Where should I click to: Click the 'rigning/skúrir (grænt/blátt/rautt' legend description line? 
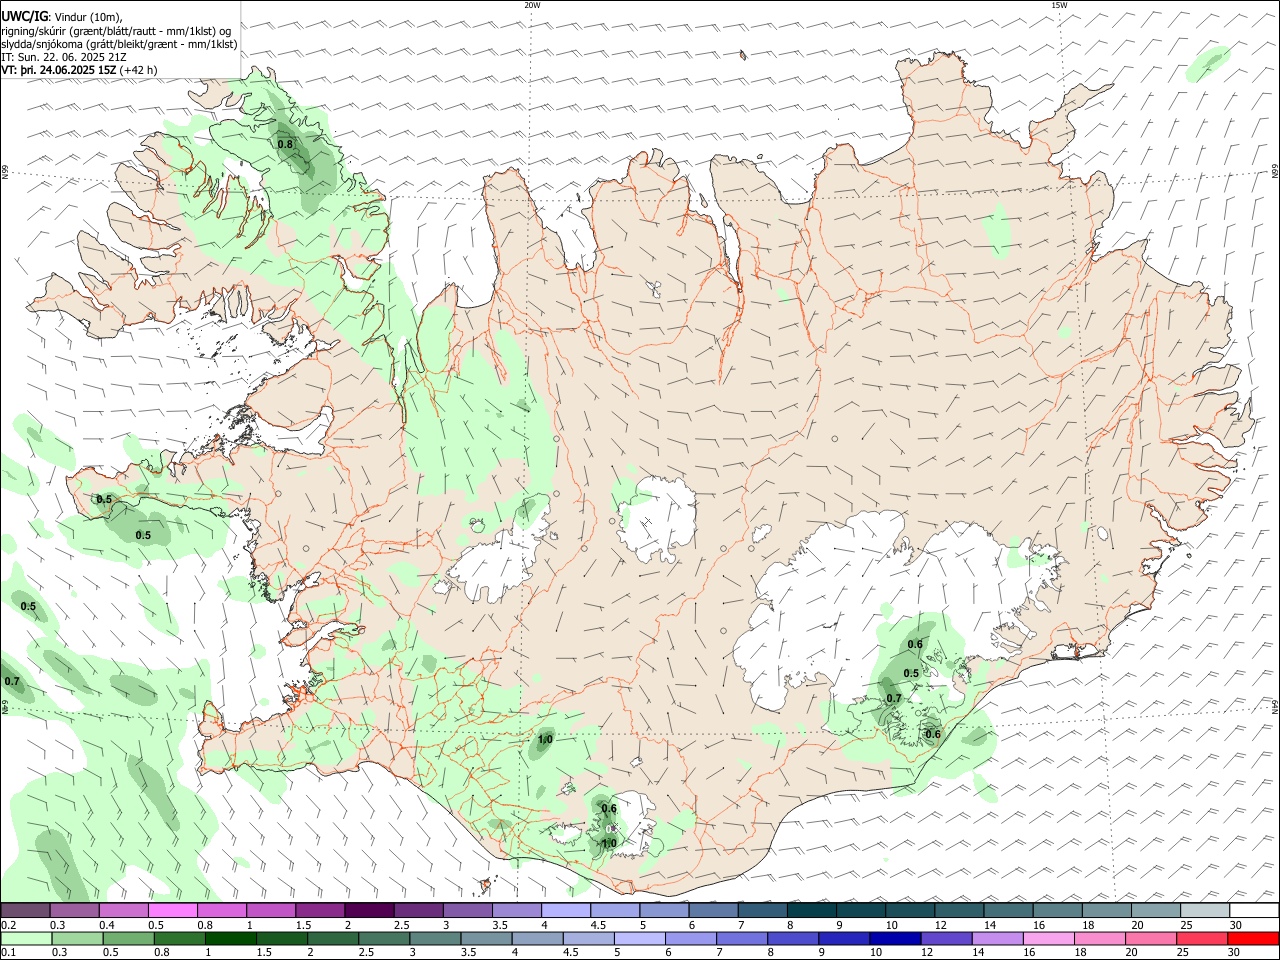click(117, 30)
